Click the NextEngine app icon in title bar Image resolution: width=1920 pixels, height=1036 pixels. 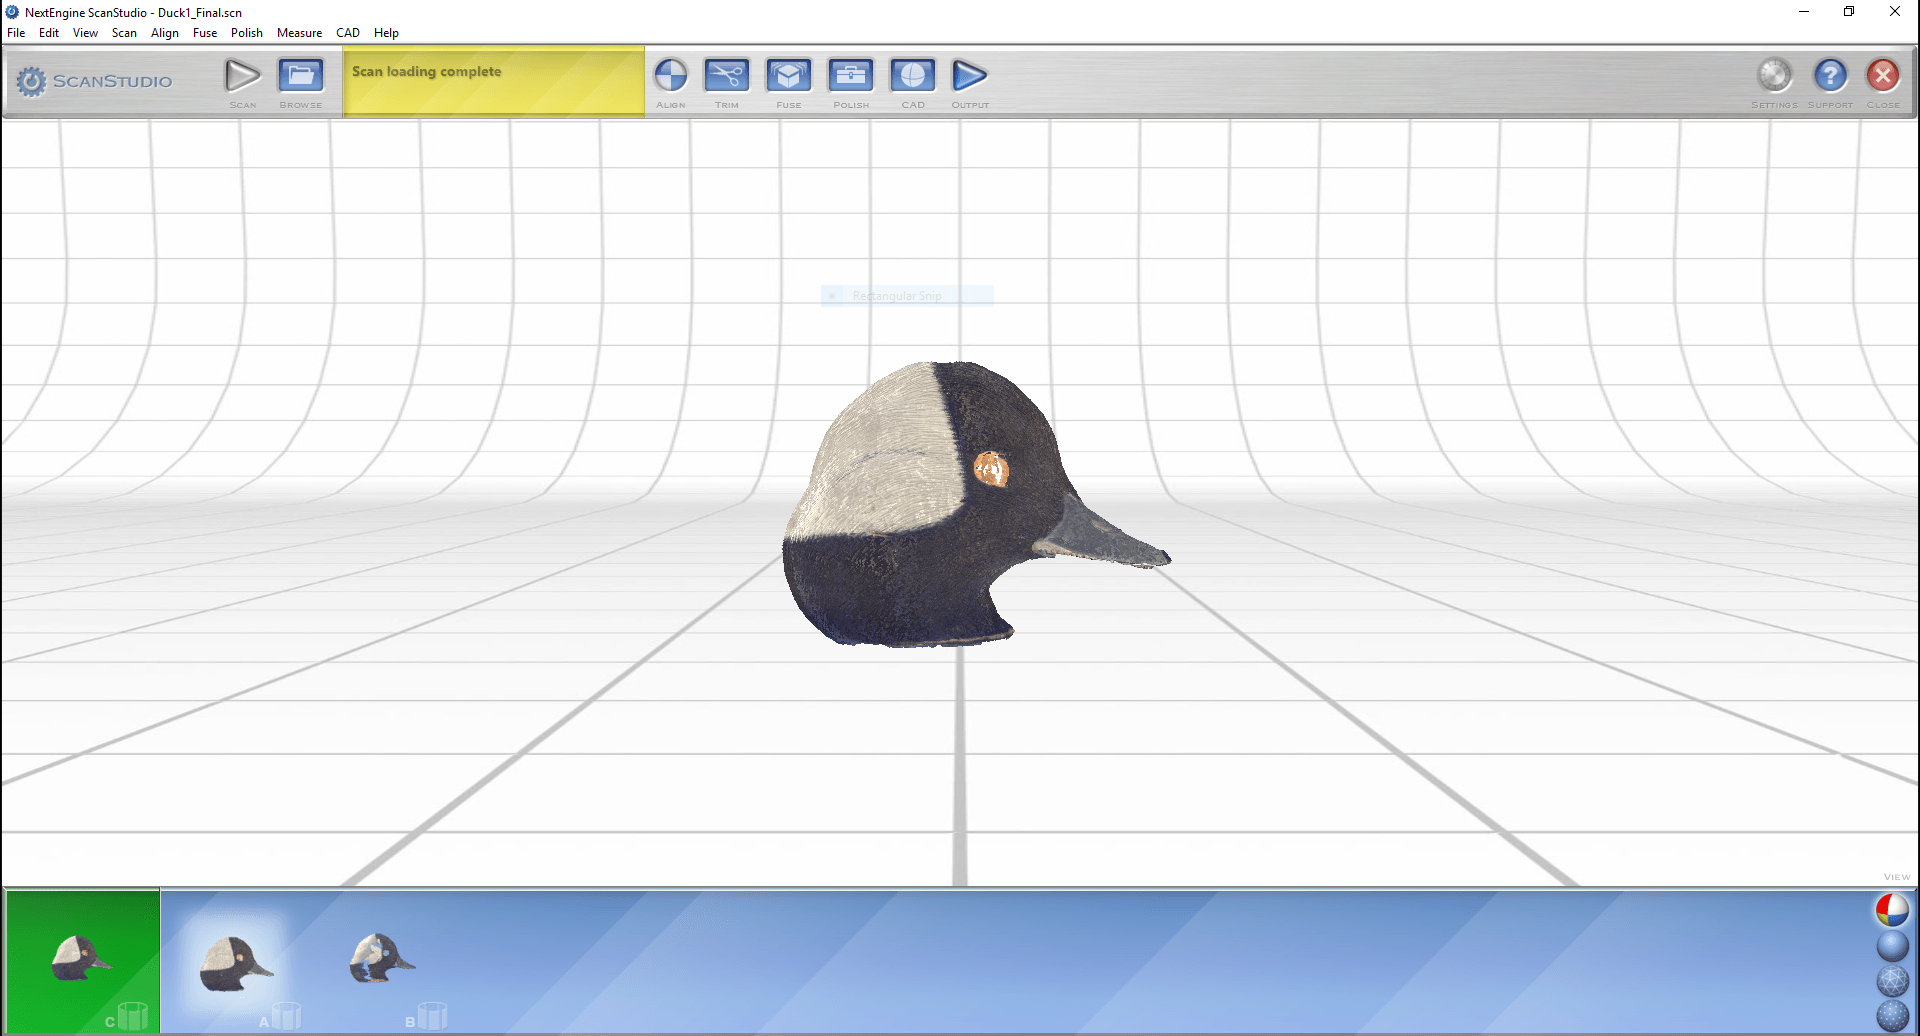12,12
